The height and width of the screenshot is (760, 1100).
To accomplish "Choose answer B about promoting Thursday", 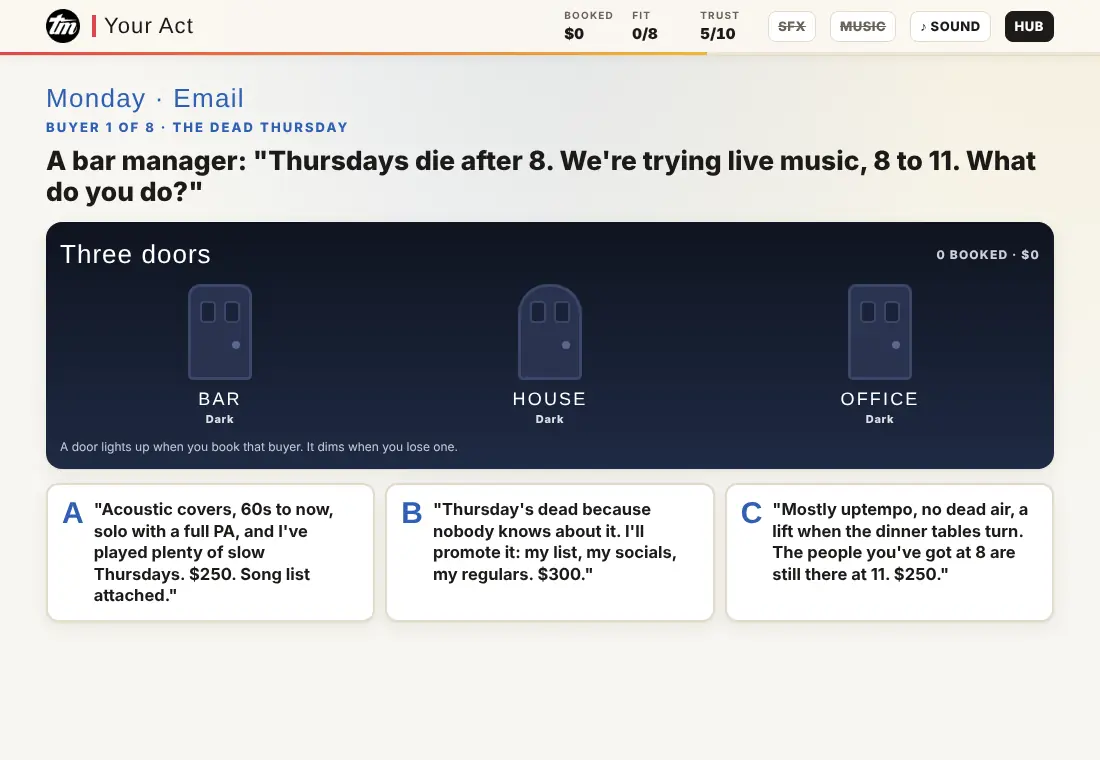I will (550, 552).
